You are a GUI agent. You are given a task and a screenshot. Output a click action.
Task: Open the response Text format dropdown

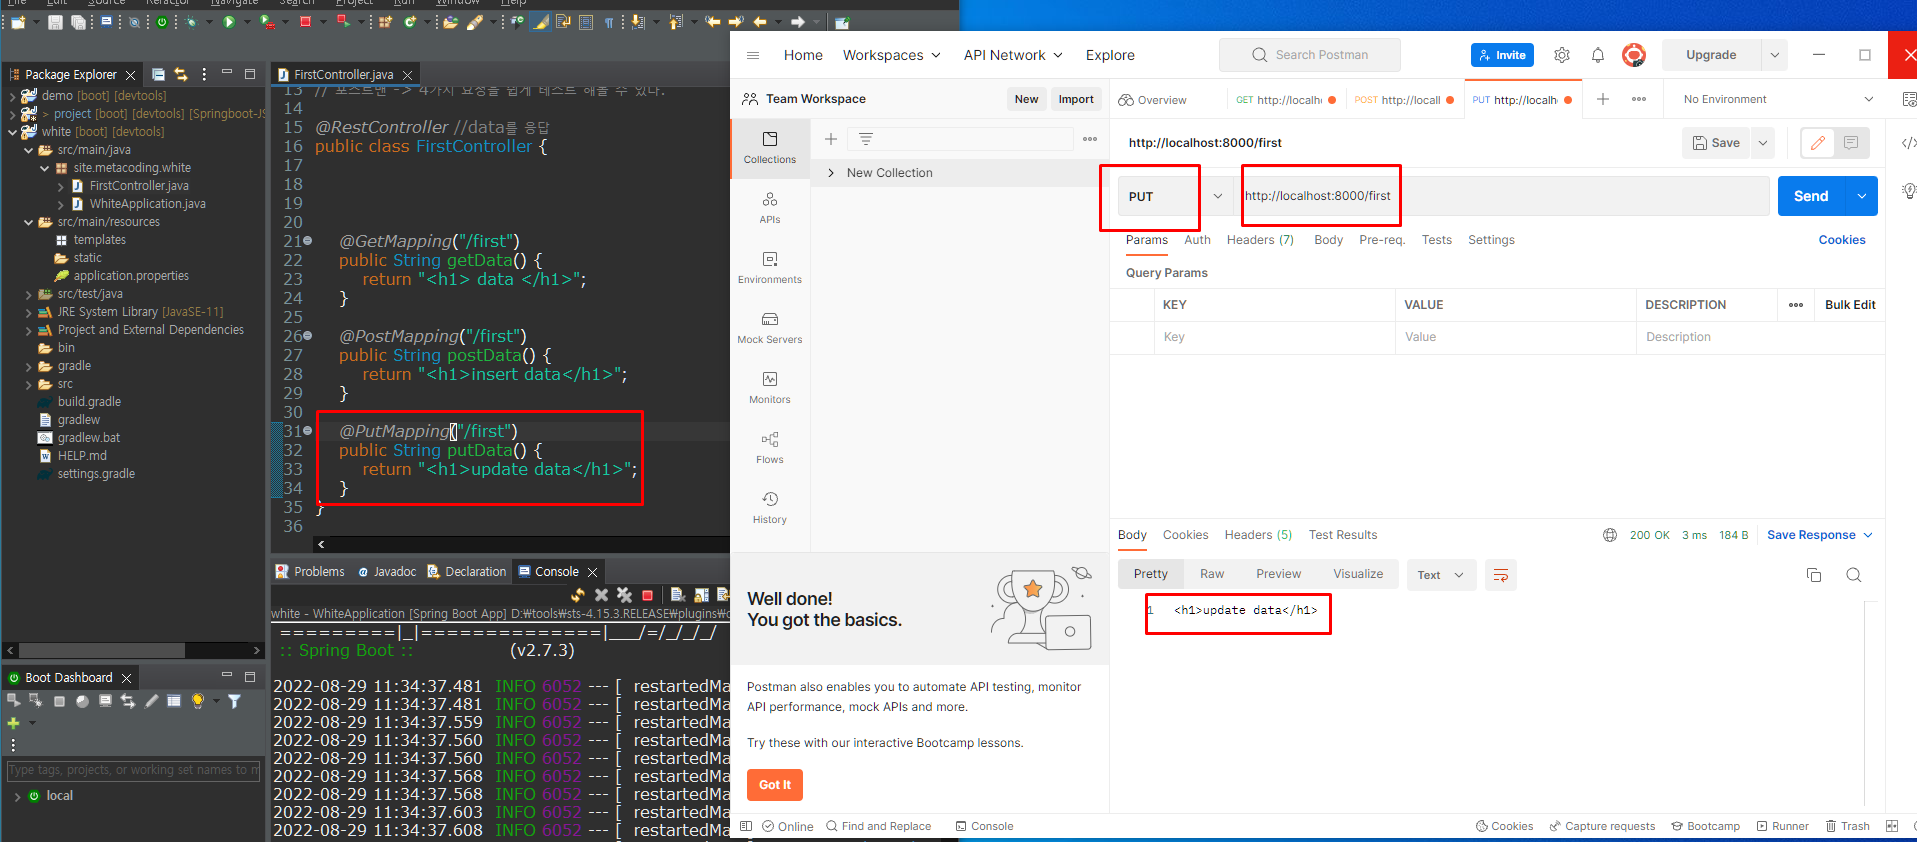pyautogui.click(x=1441, y=575)
